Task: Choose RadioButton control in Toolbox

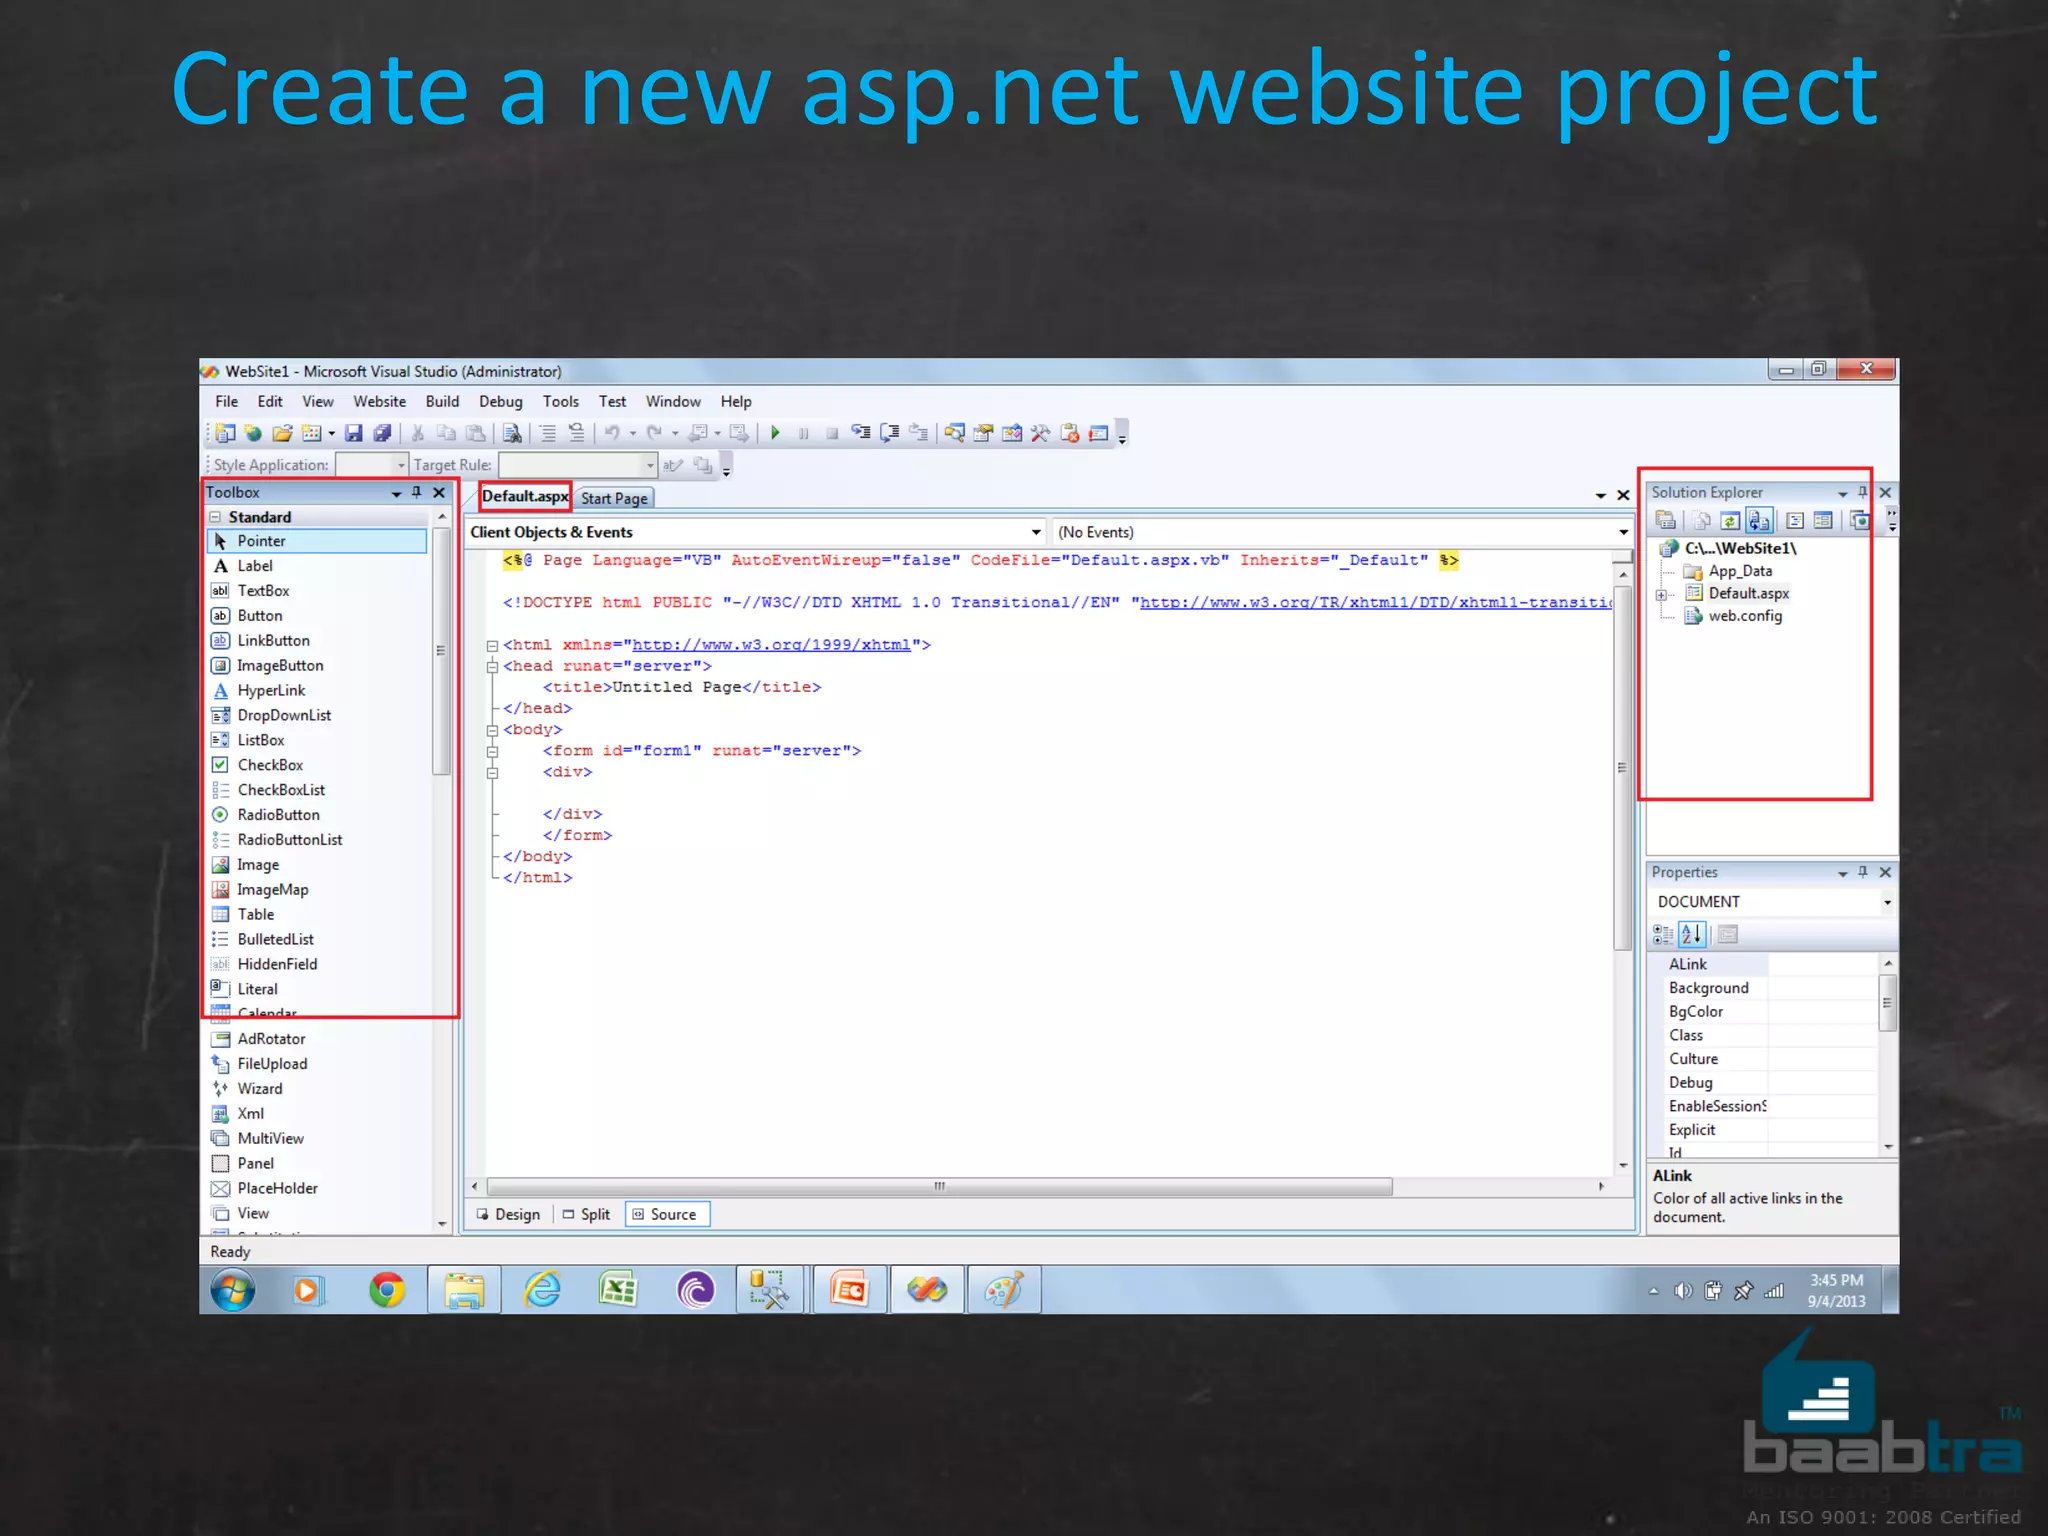Action: [278, 815]
